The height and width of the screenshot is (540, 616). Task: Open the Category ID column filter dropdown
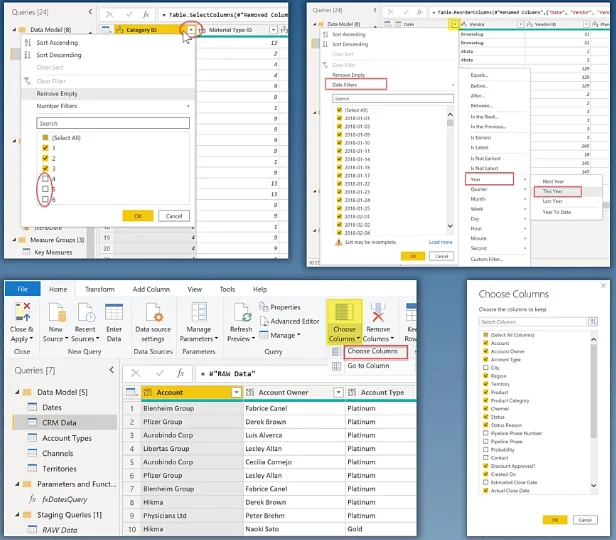[x=191, y=30]
